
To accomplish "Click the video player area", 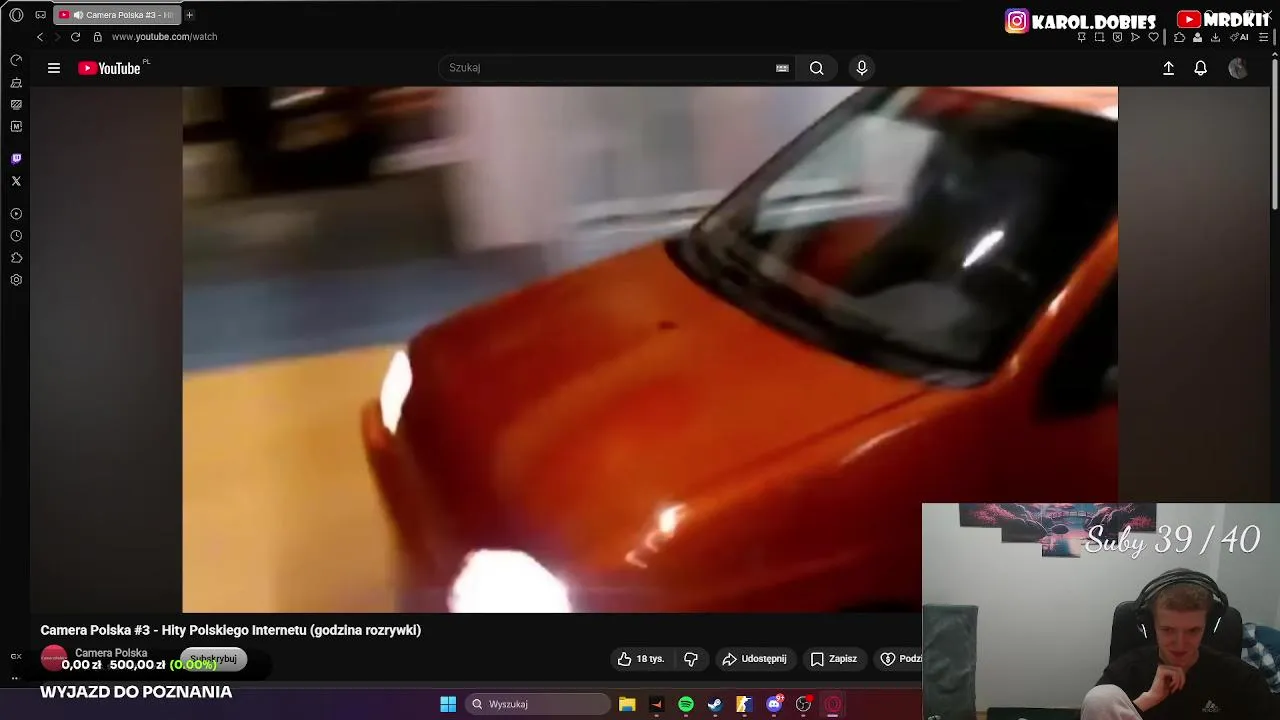I will [x=650, y=349].
